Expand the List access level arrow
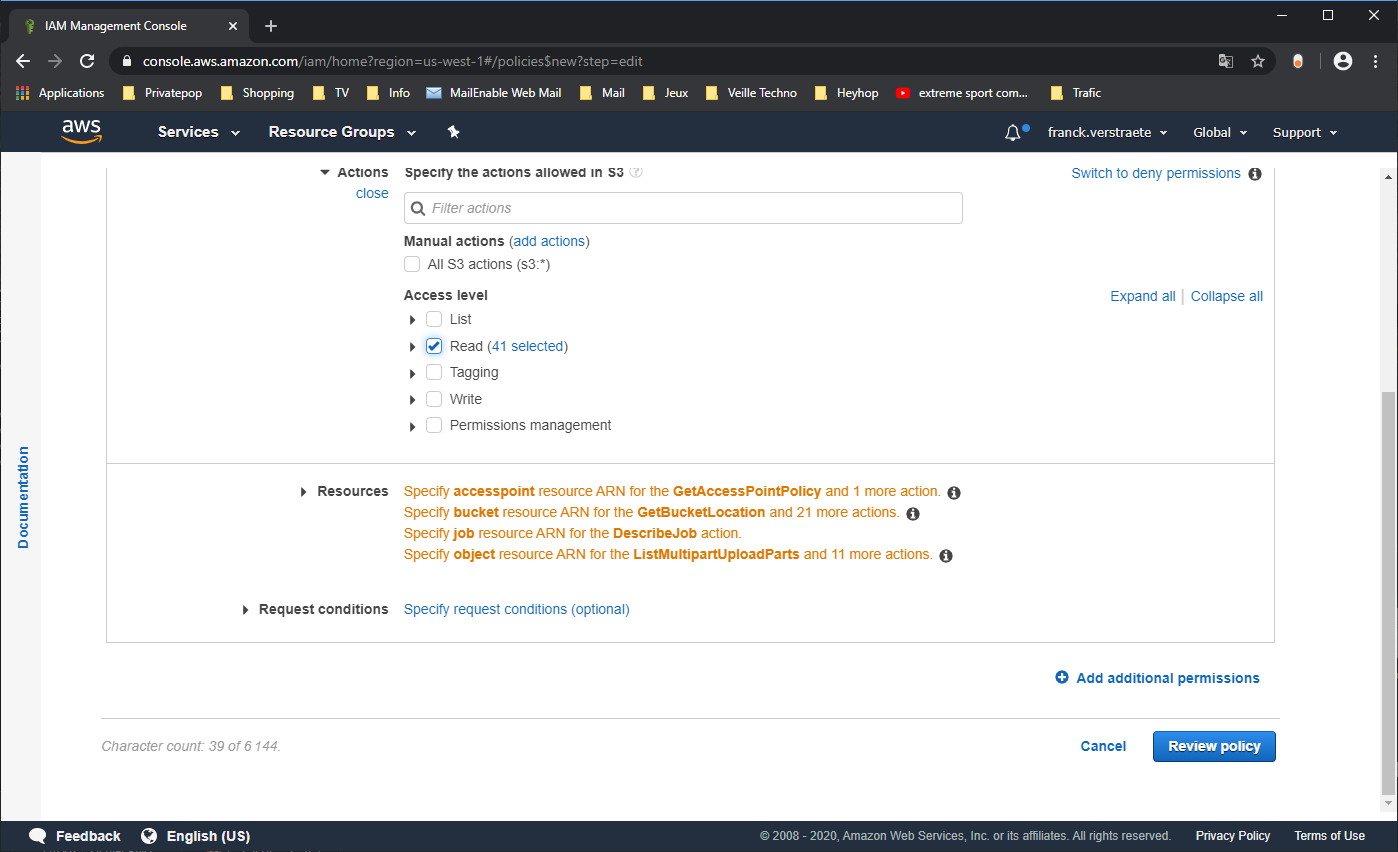 pos(412,320)
